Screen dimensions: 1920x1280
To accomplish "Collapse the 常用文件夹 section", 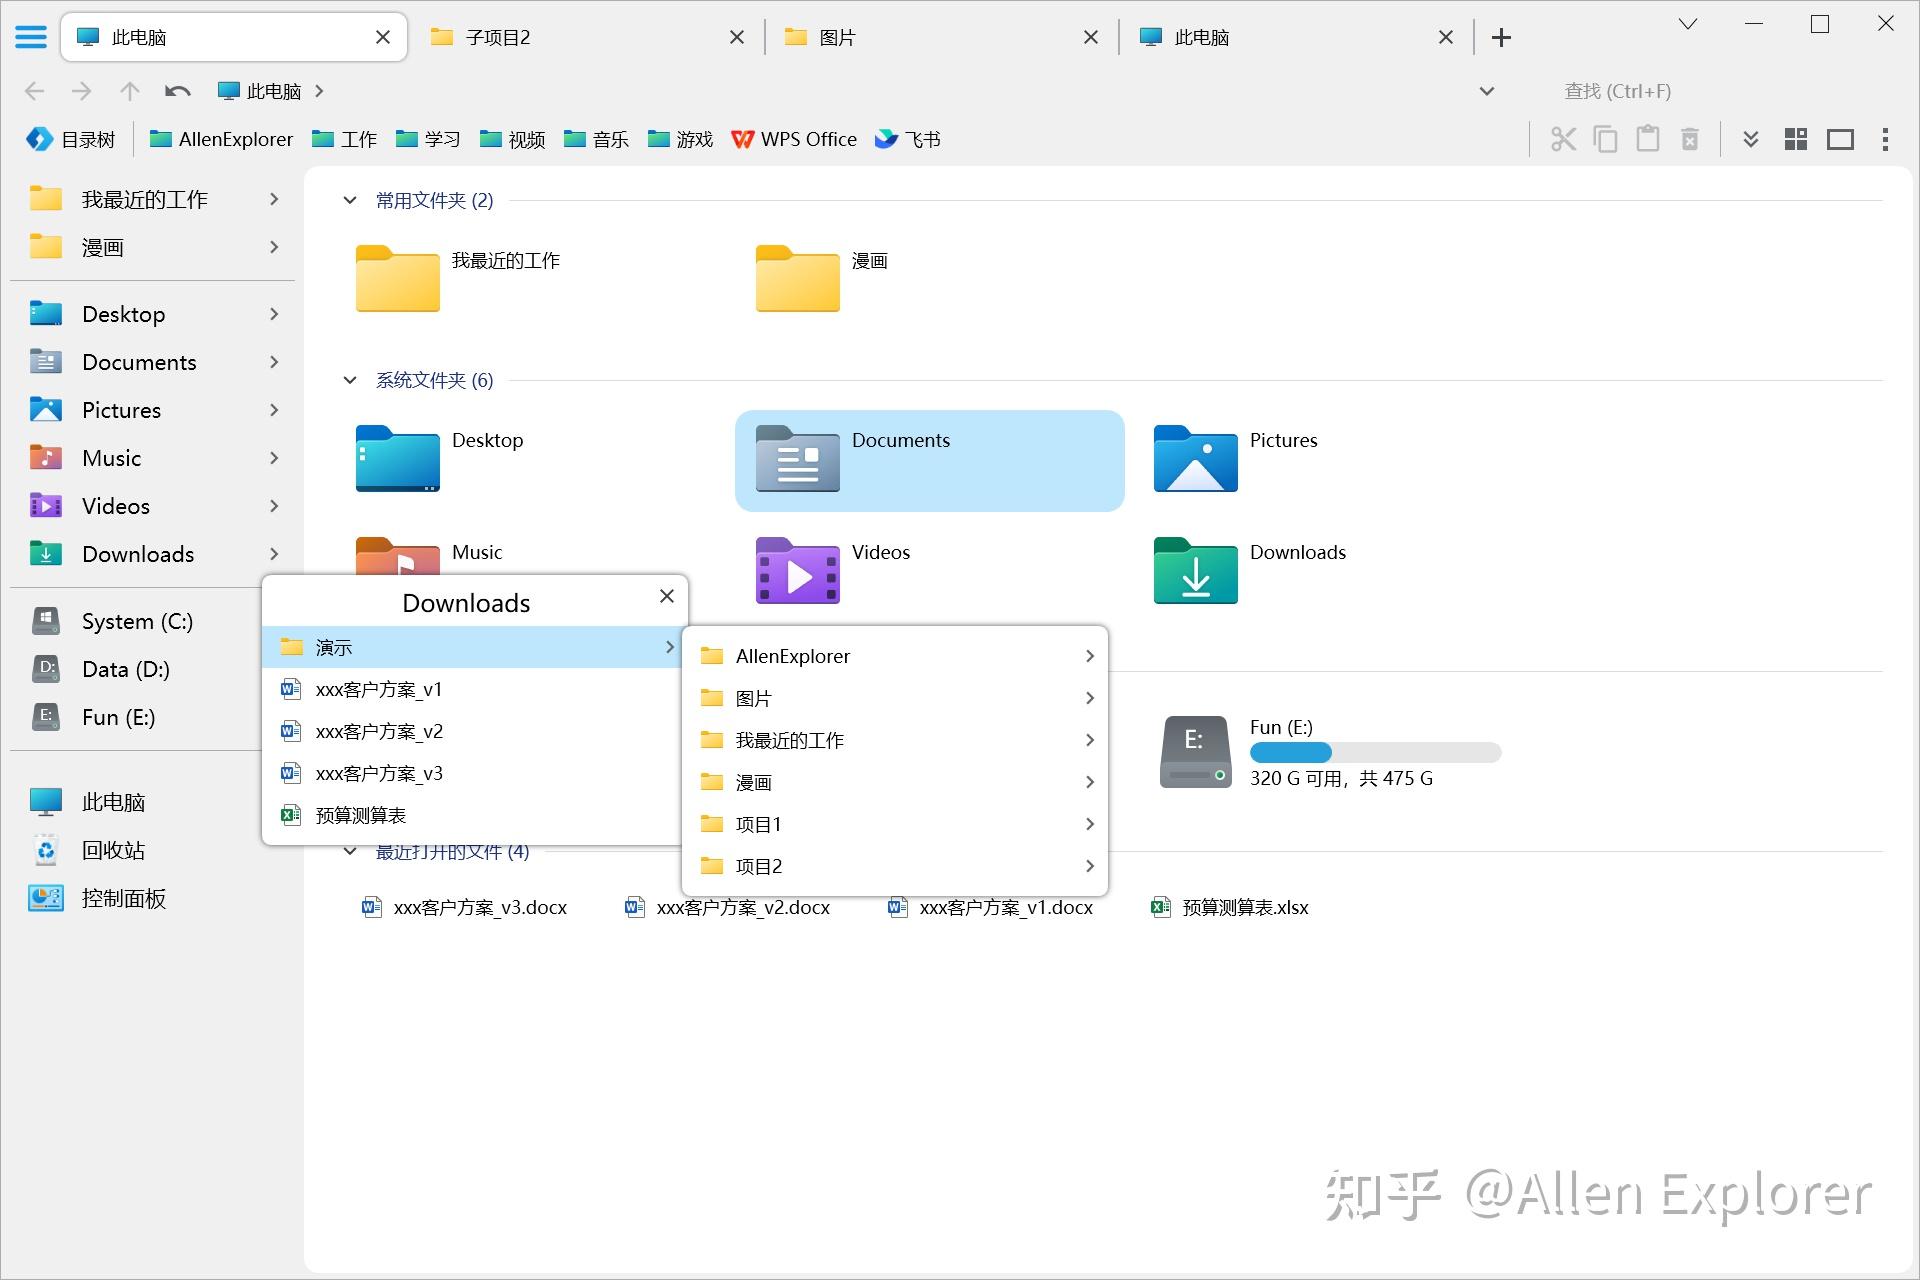I will [x=349, y=200].
